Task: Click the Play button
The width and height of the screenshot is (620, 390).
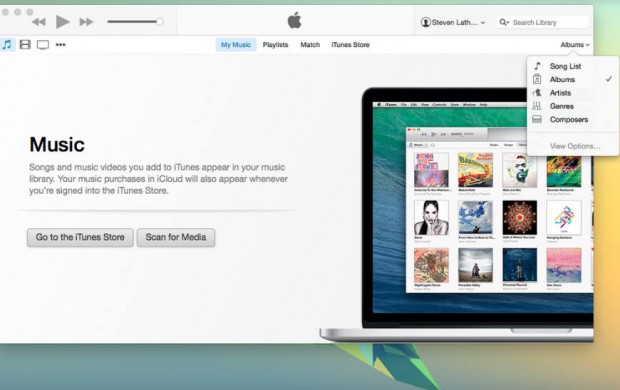Action: (x=62, y=22)
